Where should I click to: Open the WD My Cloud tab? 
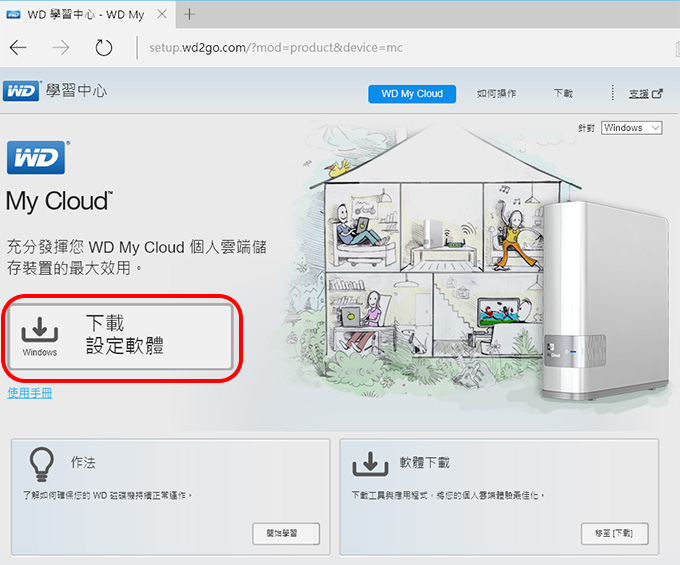coord(412,94)
